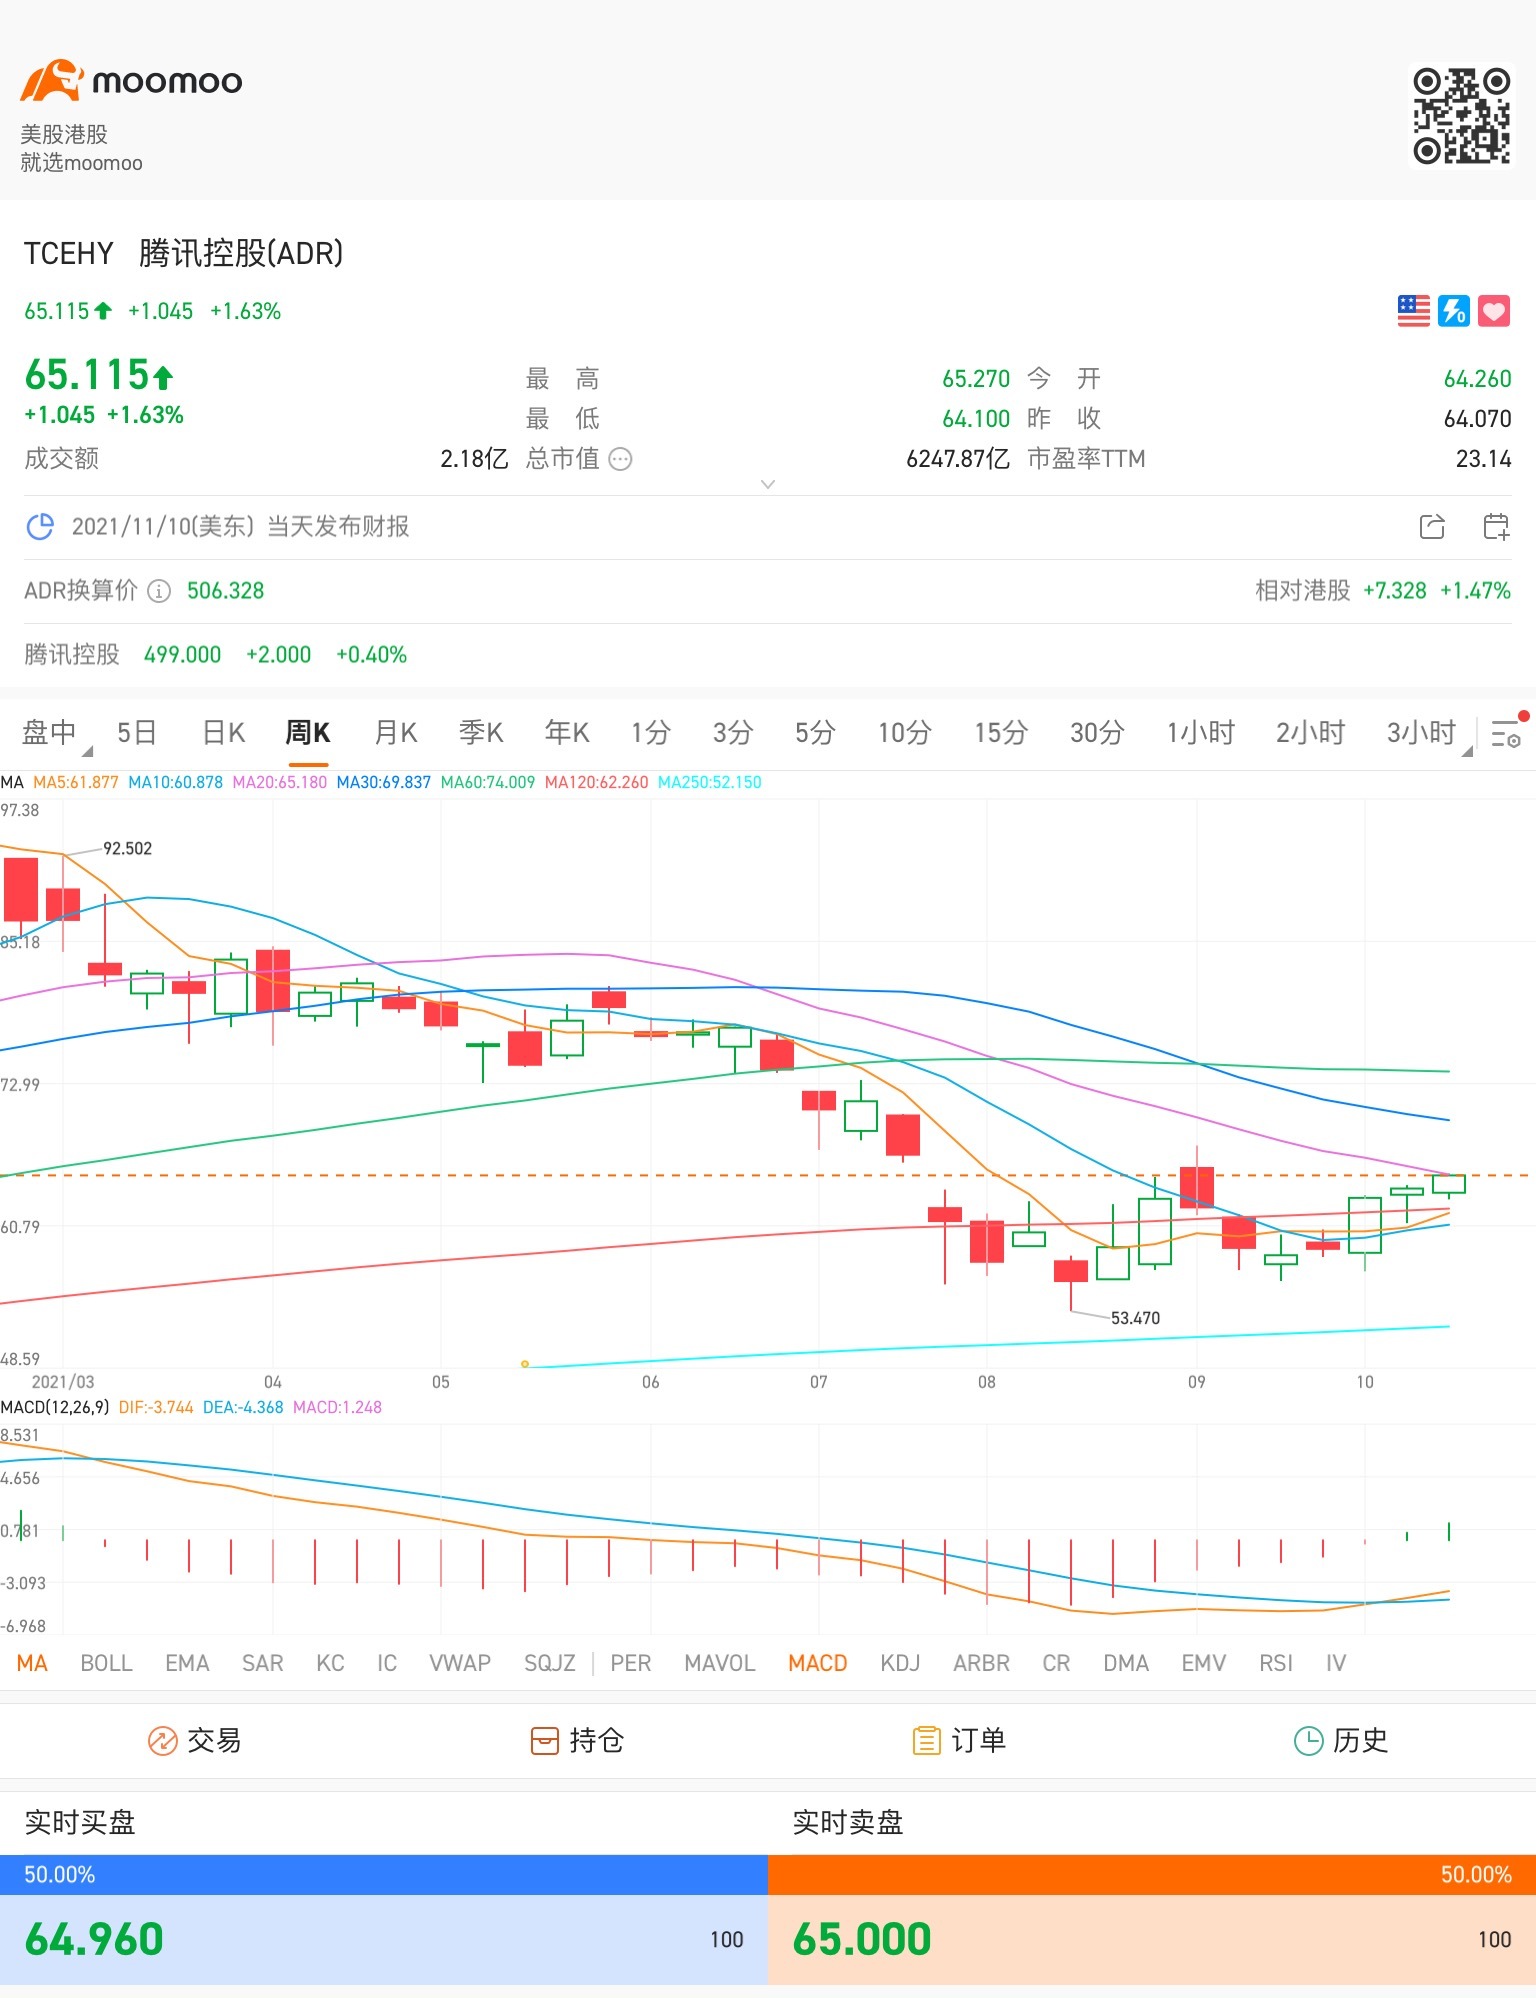This screenshot has width=1536, height=1998.
Task: Enable the BOLL overlay indicator
Action: pos(106,1663)
